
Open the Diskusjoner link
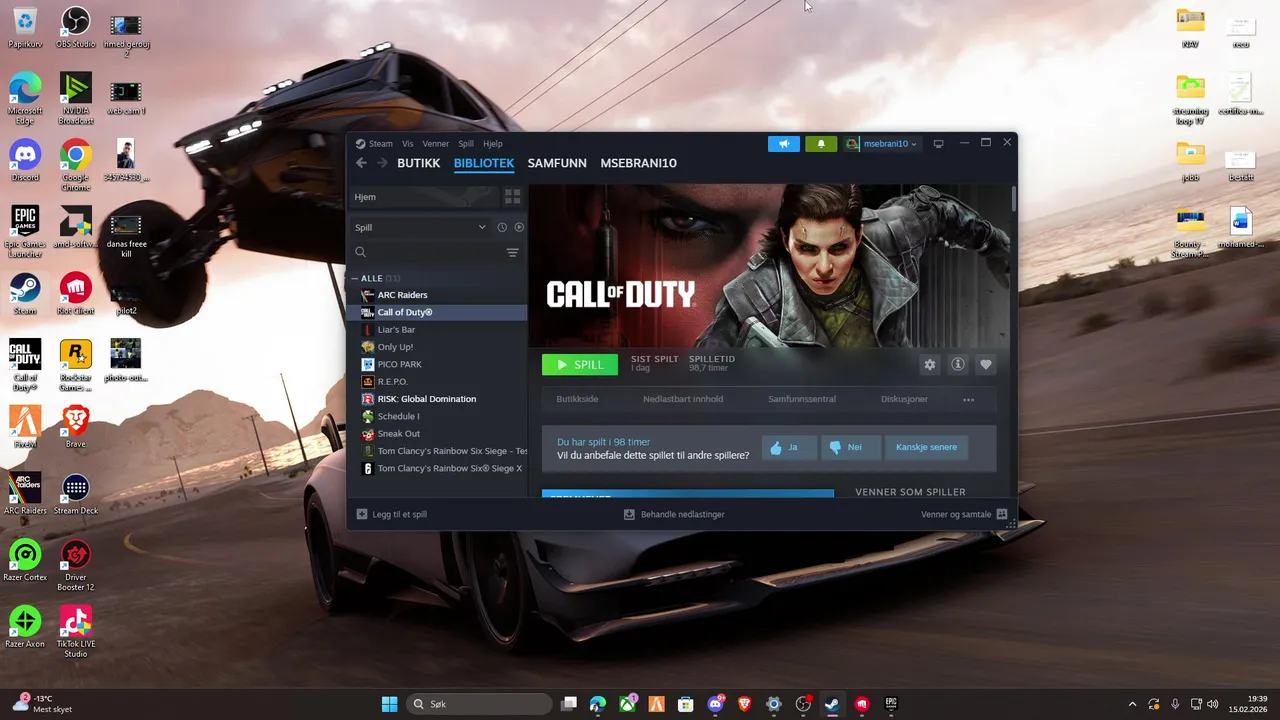click(904, 399)
